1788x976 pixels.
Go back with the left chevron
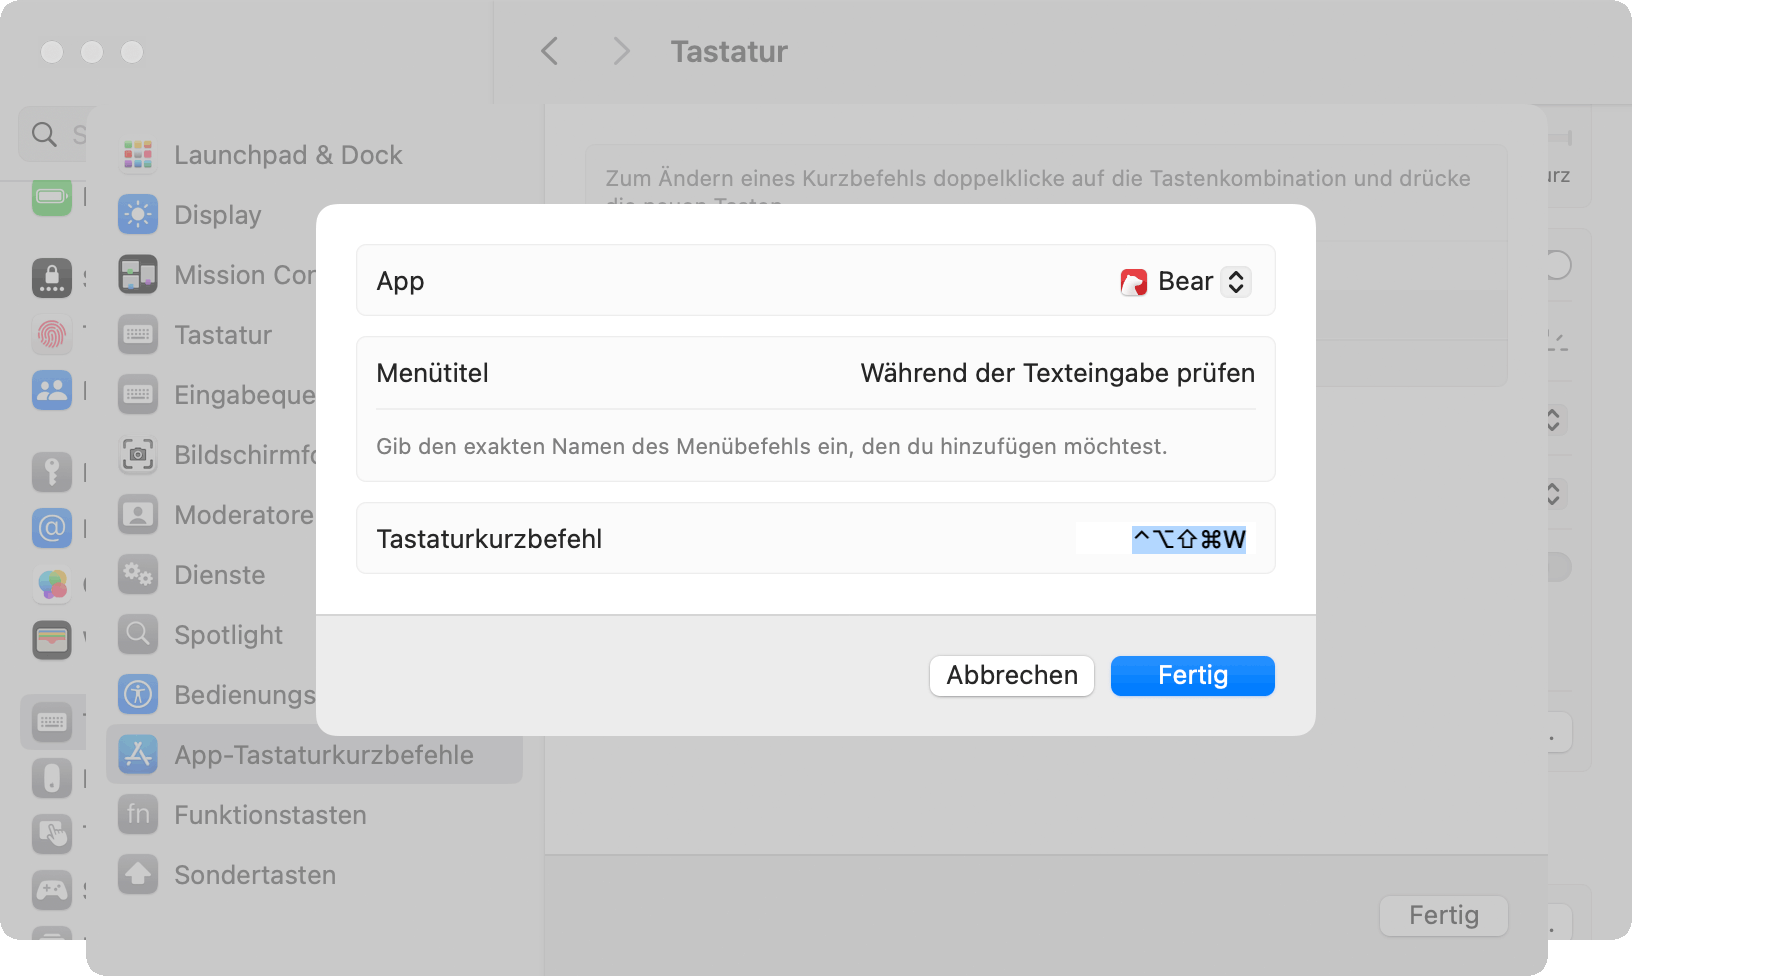click(550, 51)
